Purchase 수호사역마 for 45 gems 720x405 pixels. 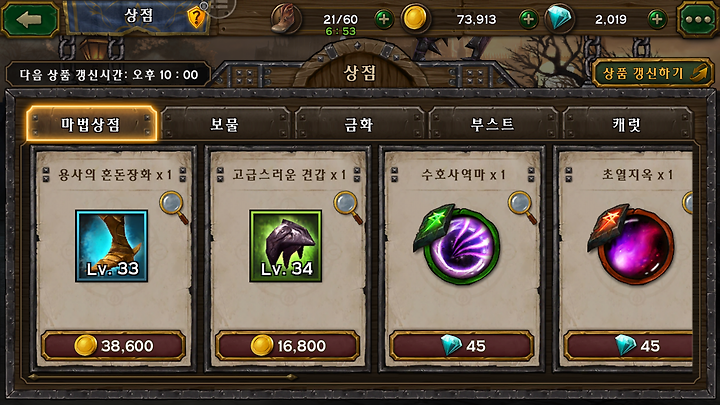[461, 345]
